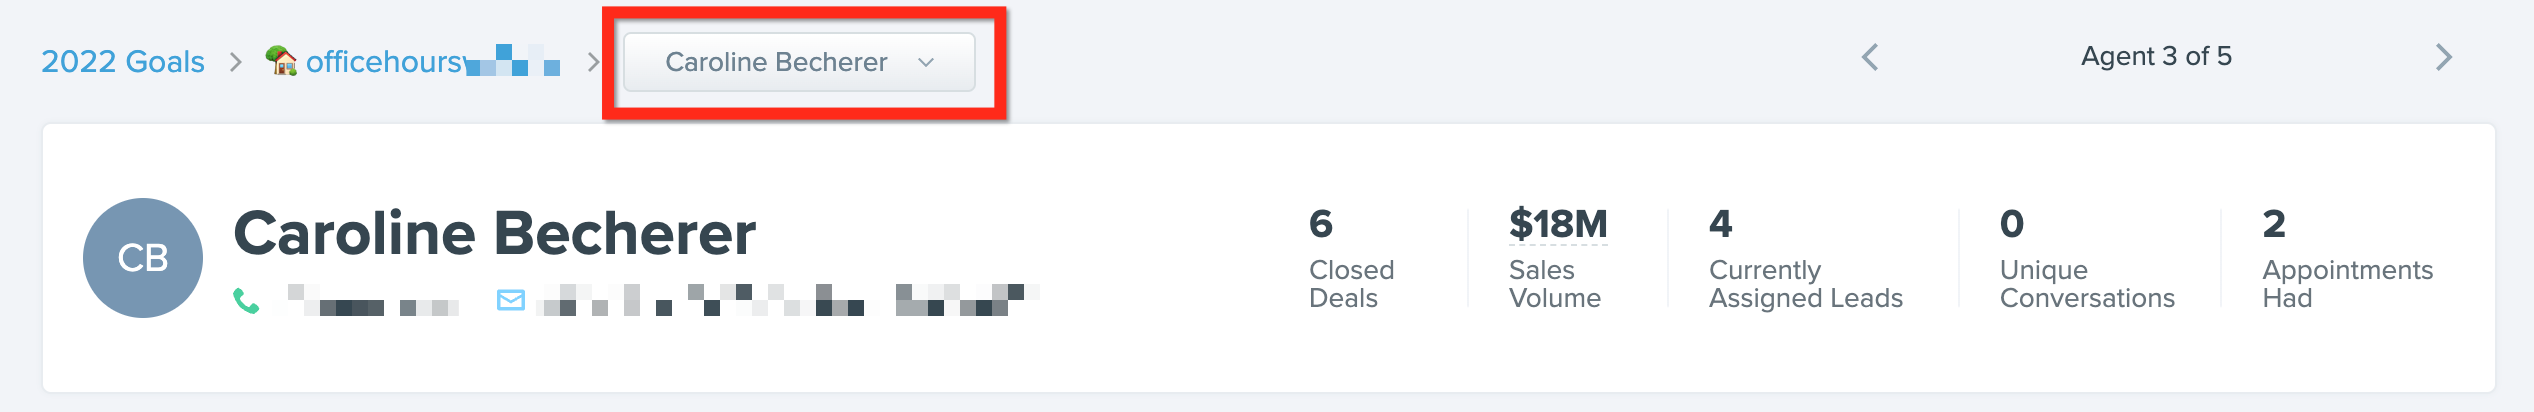The image size is (2534, 412).
Task: Advance to the next agent with right arrow
Action: (2444, 57)
